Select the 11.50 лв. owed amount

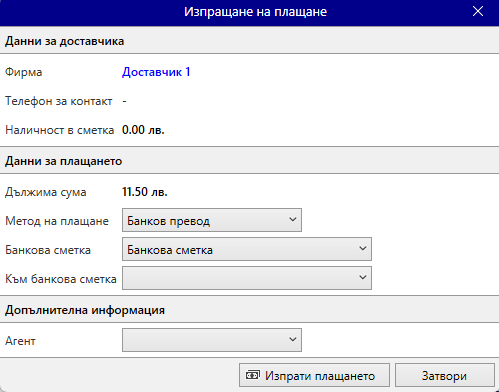(x=145, y=192)
